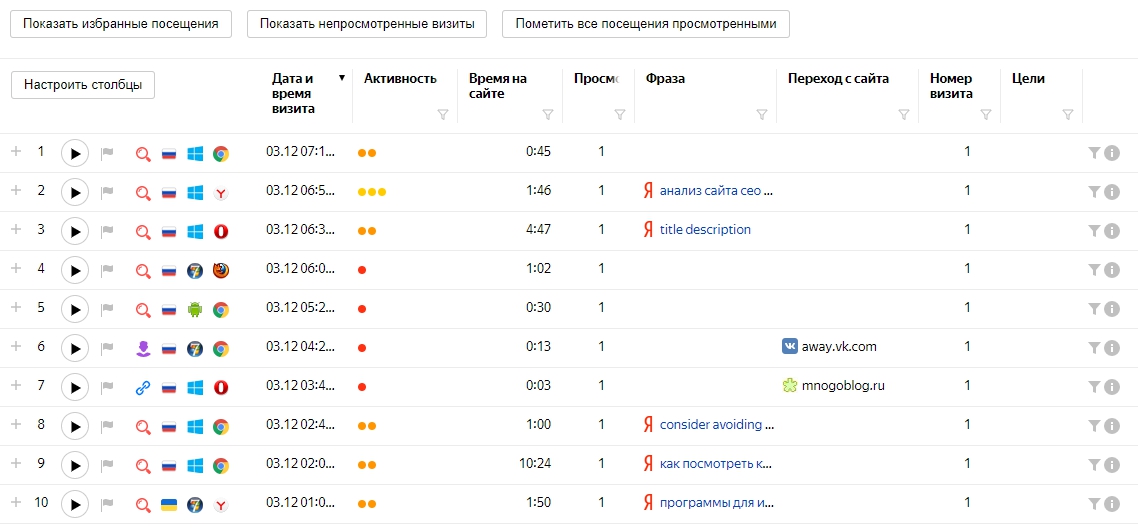Click Пометить все посещения просмотренными button
This screenshot has width=1138, height=528.
click(646, 23)
